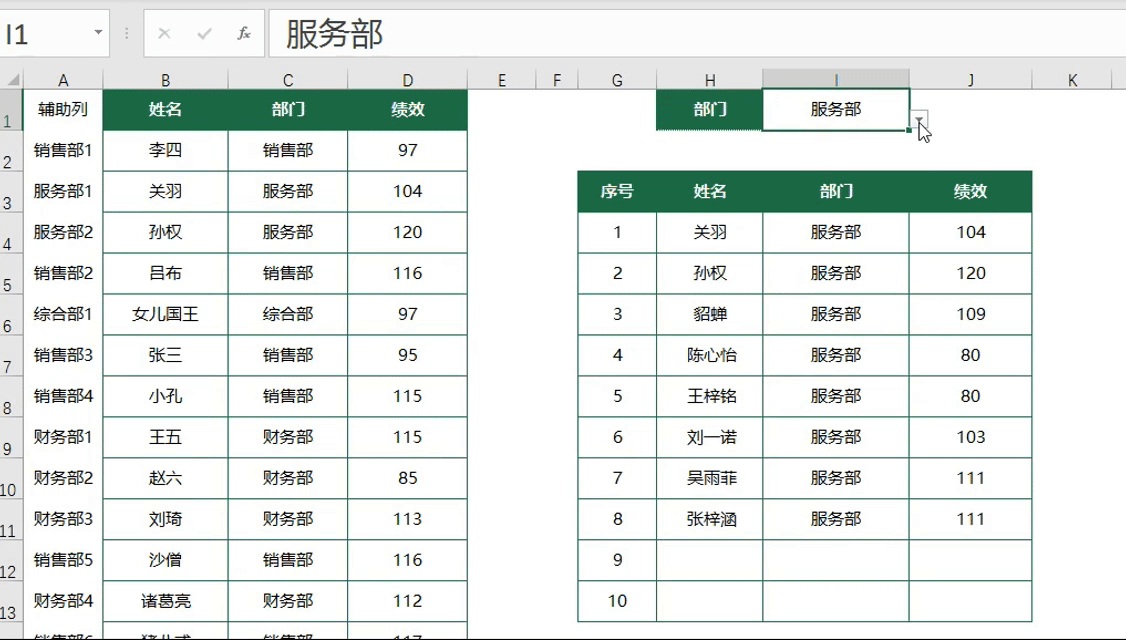Select column G header

coord(617,80)
